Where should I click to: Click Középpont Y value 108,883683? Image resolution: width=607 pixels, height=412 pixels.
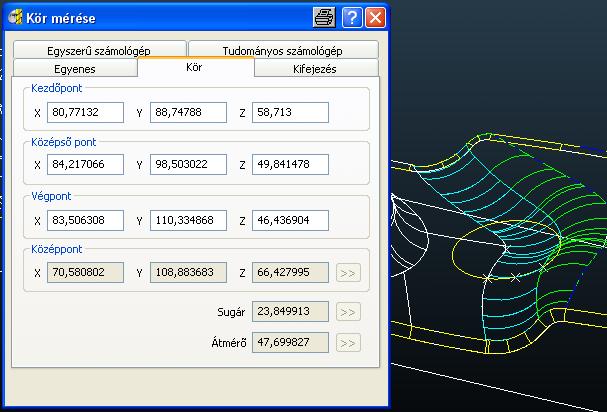coord(188,272)
